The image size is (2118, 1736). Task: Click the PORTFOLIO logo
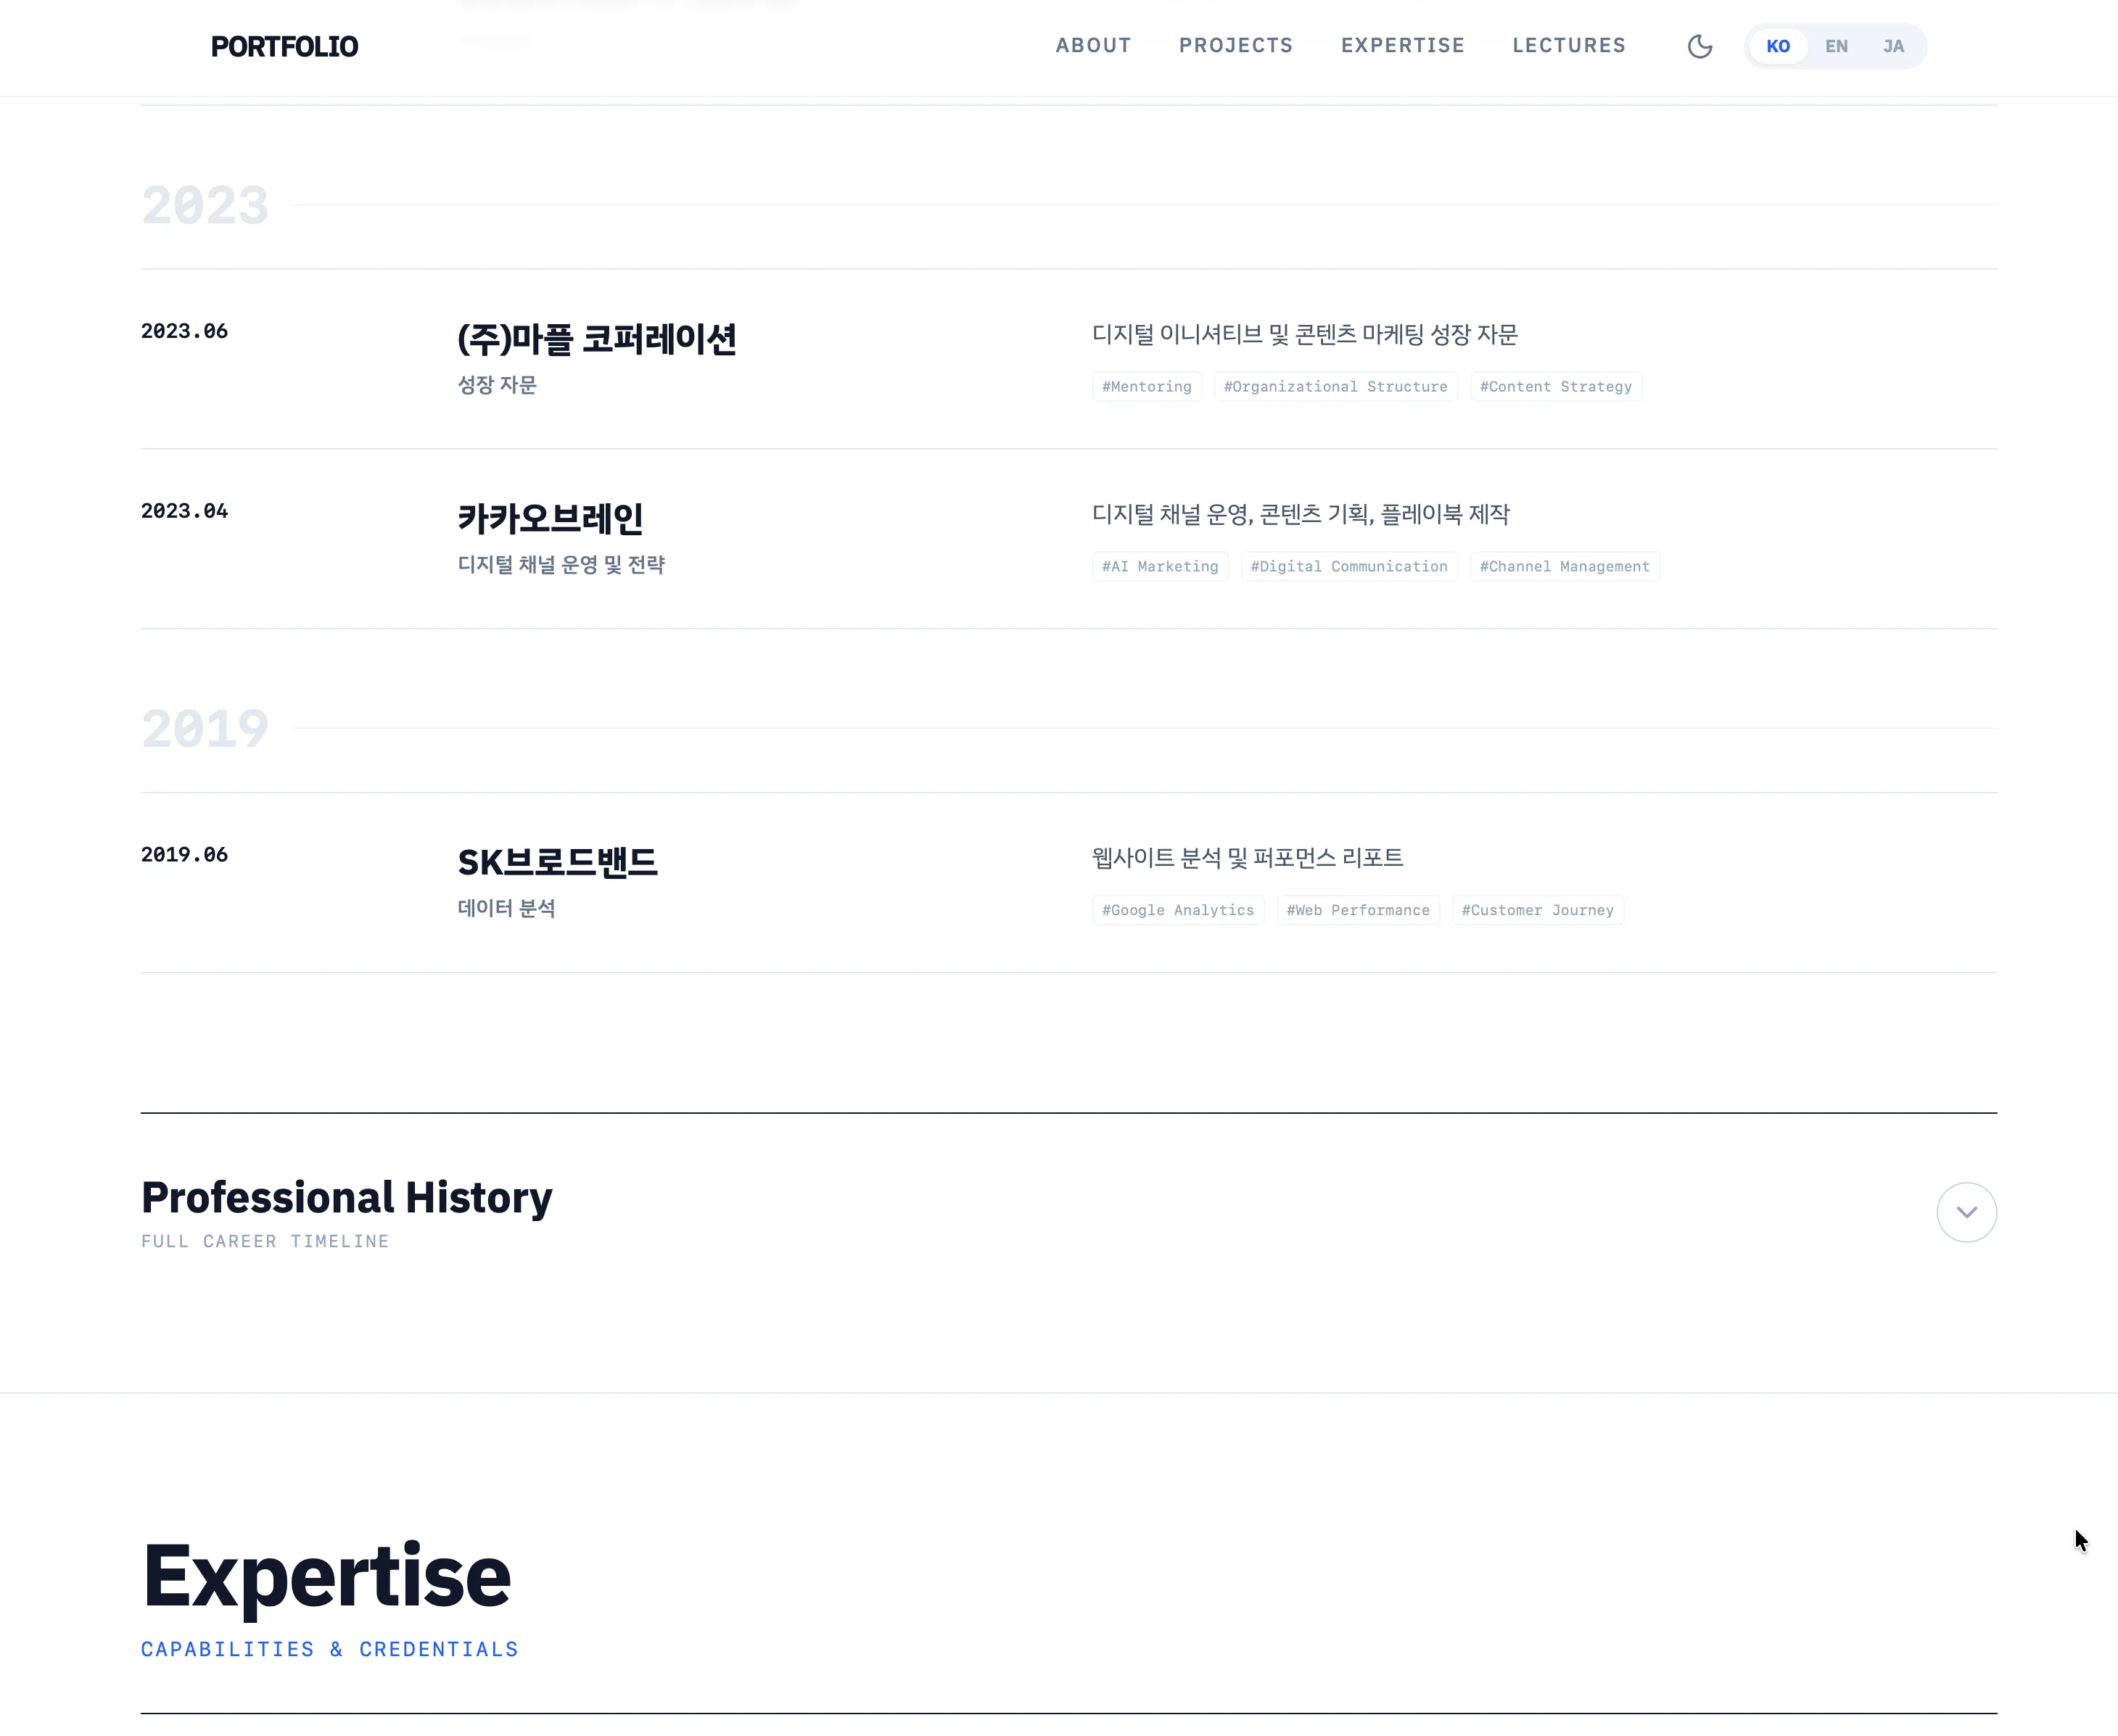(x=284, y=46)
